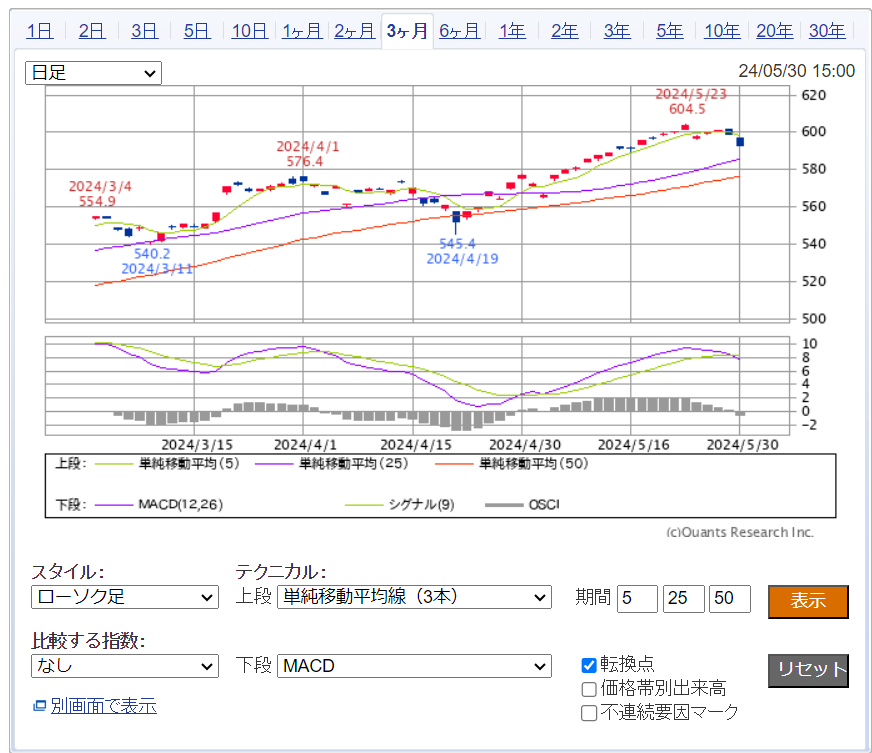
Task: Open the 別画面で表示 link
Action: tap(103, 706)
